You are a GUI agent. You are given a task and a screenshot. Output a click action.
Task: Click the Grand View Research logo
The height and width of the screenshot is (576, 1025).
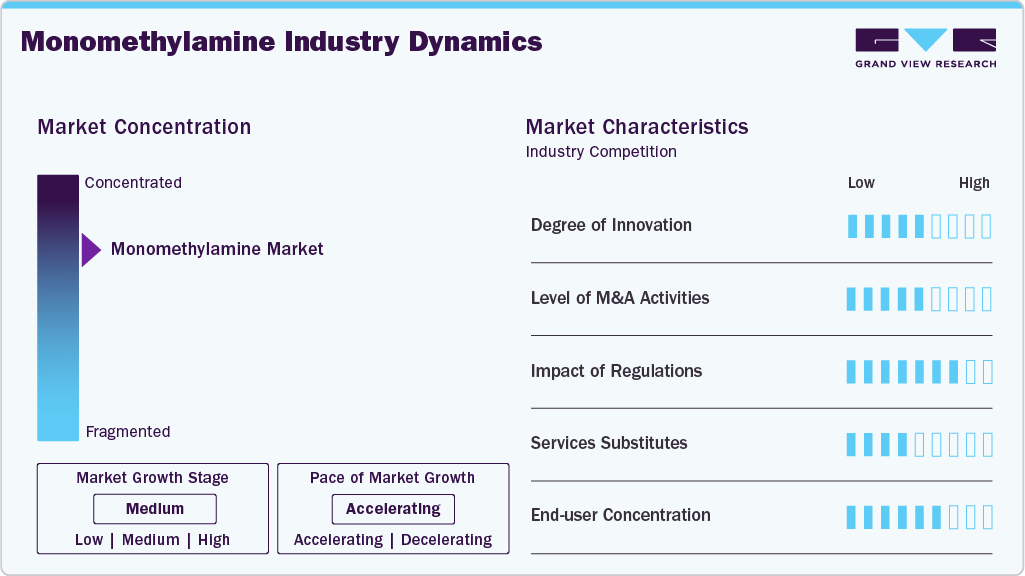[923, 48]
